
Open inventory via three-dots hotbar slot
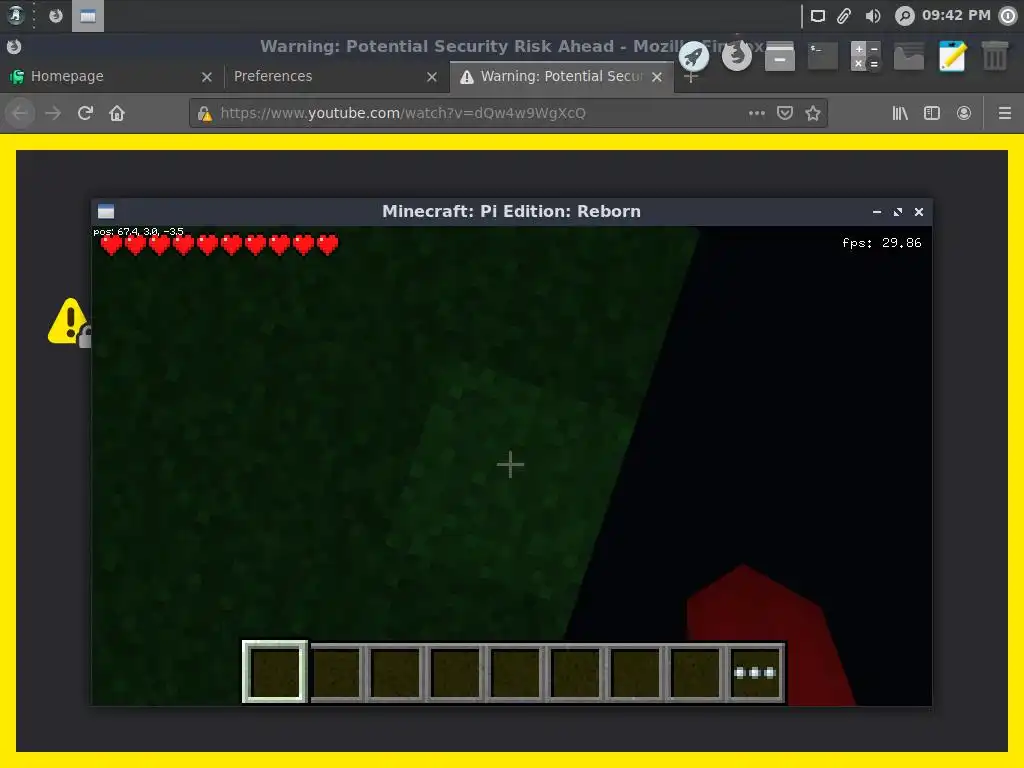[x=756, y=673]
